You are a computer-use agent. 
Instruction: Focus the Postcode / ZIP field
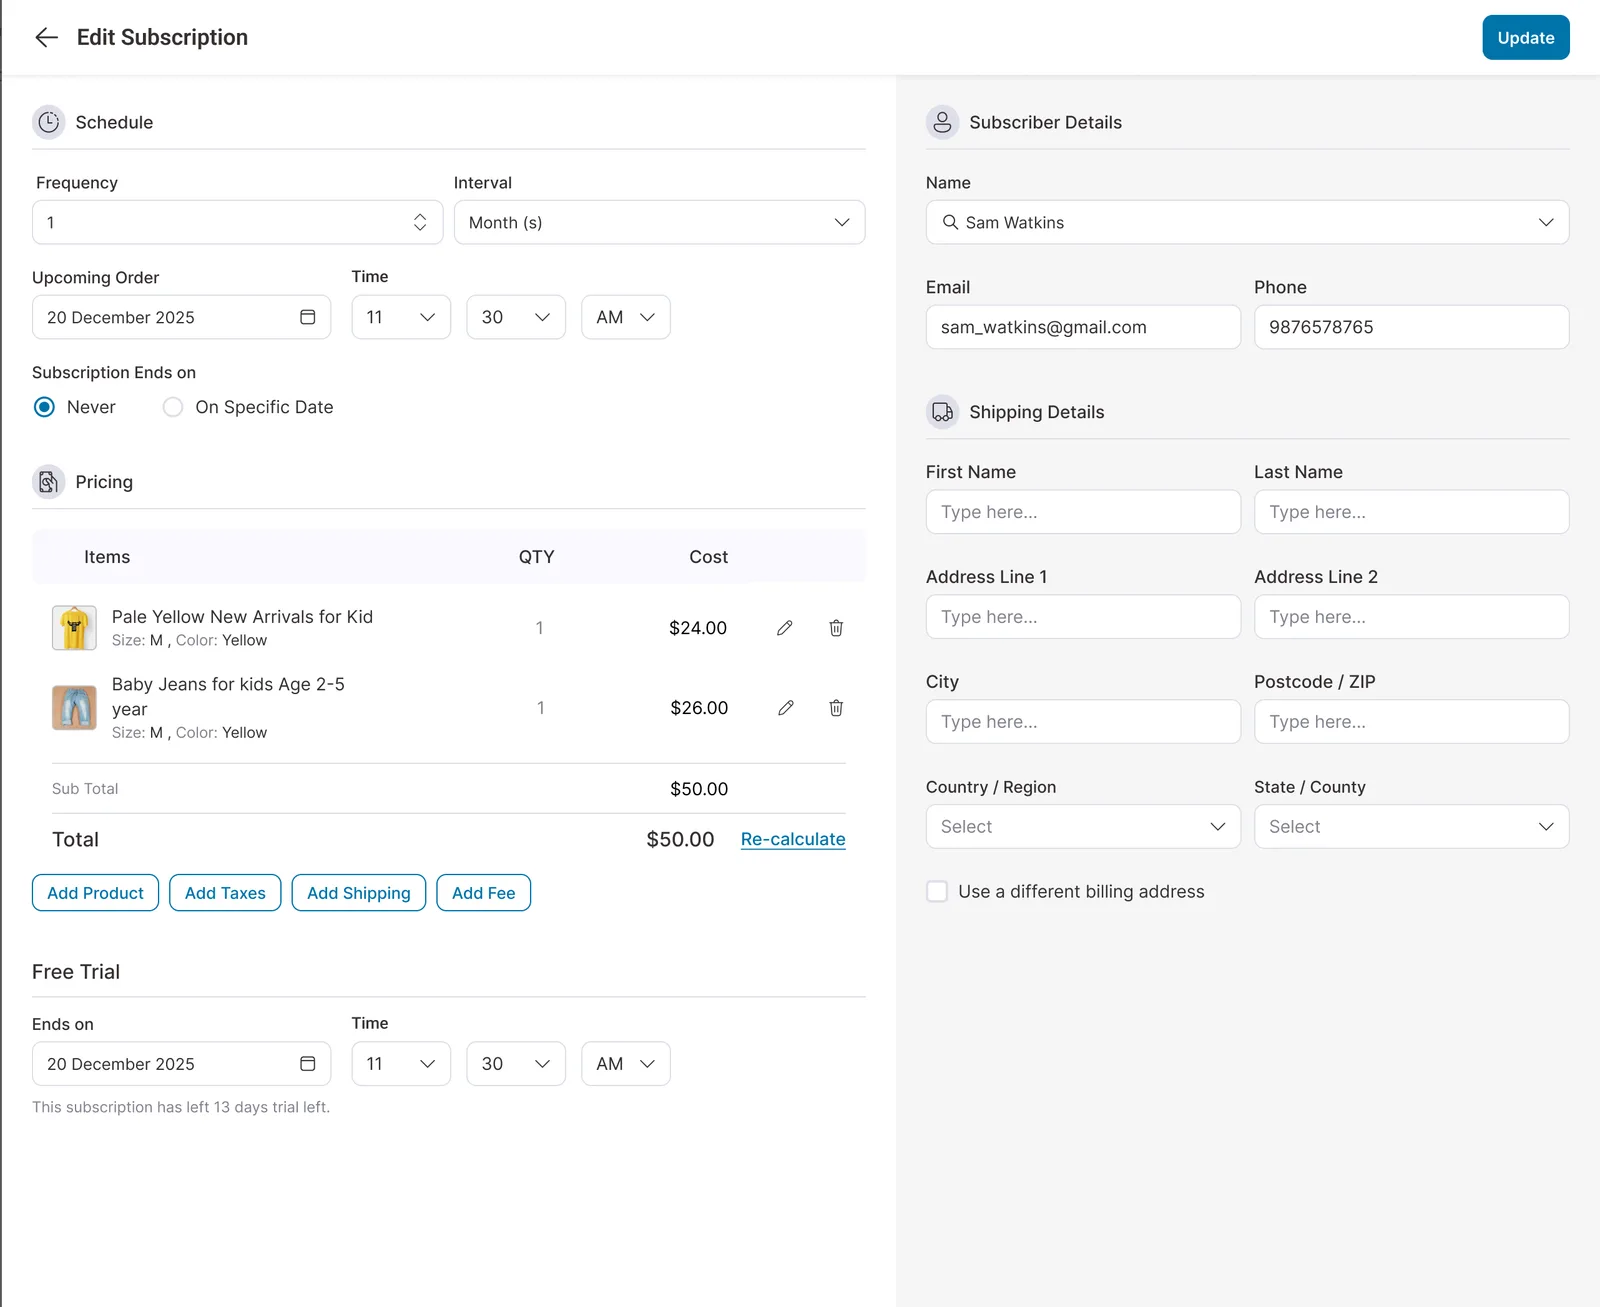pos(1411,722)
